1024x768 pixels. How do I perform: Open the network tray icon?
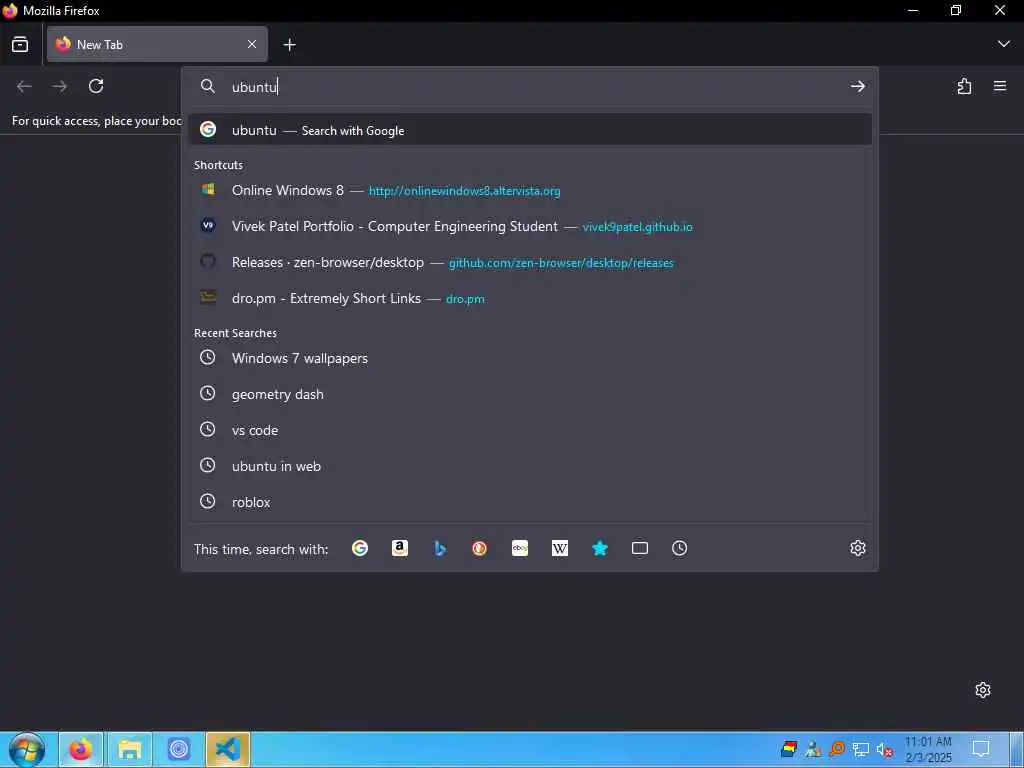point(861,750)
